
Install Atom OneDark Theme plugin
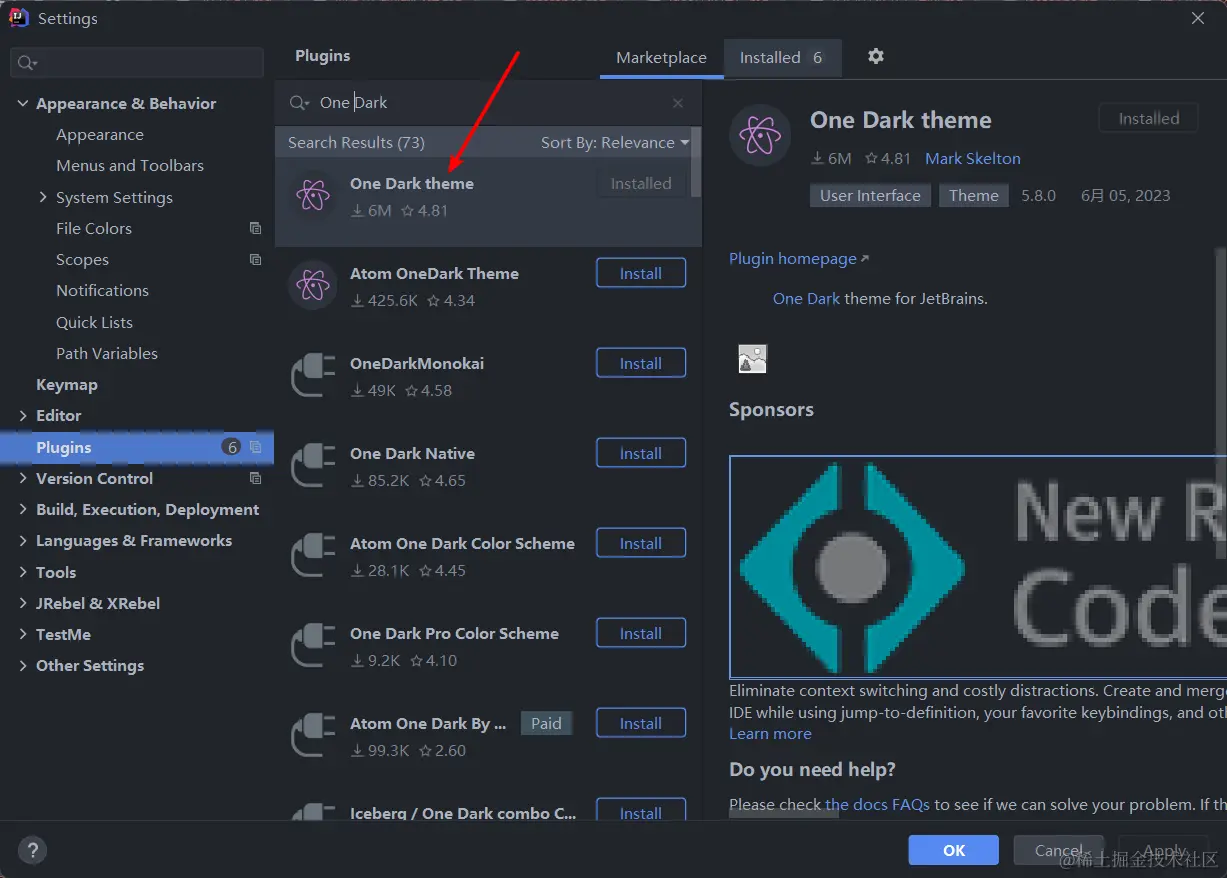[641, 273]
